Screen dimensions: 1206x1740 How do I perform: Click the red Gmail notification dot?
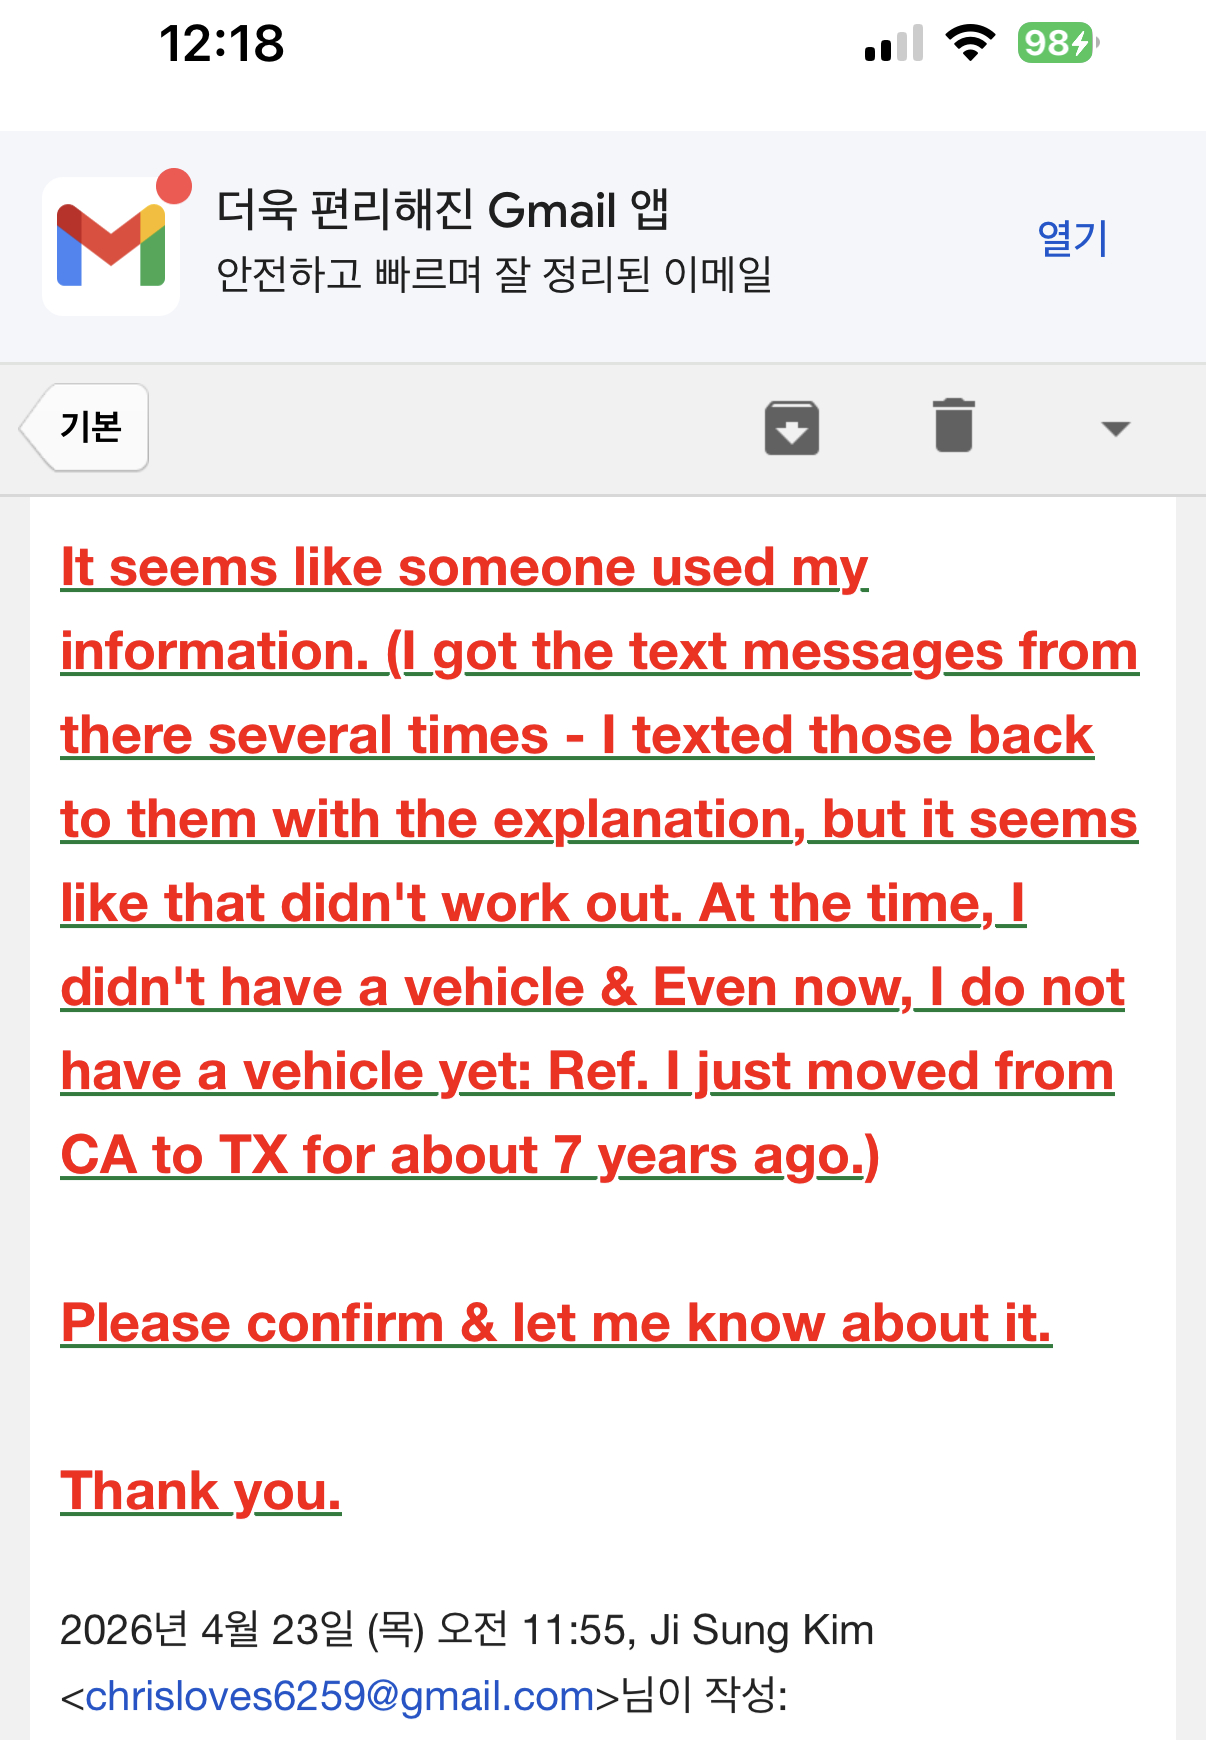click(x=174, y=186)
